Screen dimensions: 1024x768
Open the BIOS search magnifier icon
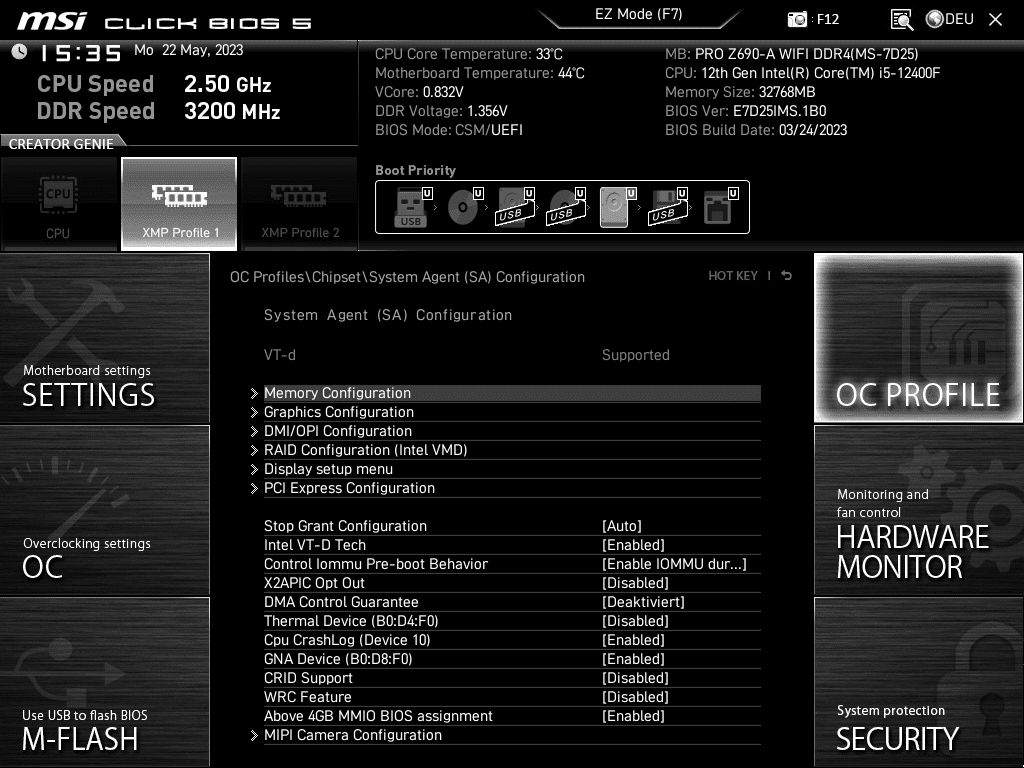coord(901,20)
